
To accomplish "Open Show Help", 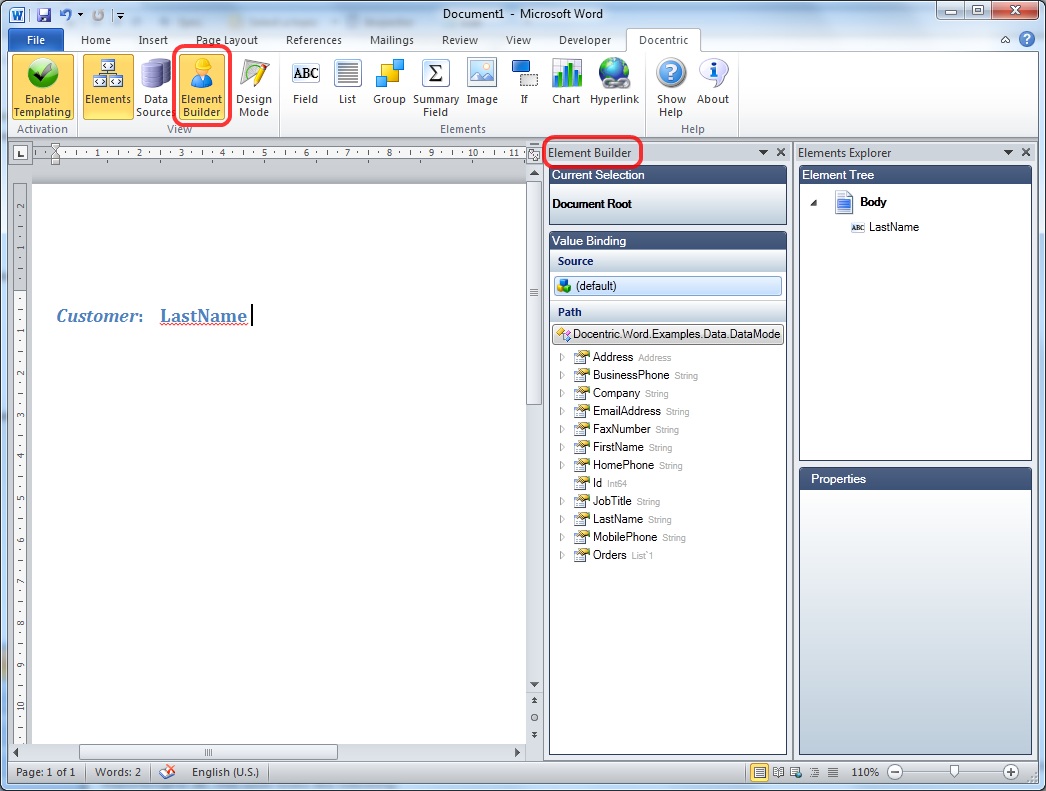I will coord(671,87).
